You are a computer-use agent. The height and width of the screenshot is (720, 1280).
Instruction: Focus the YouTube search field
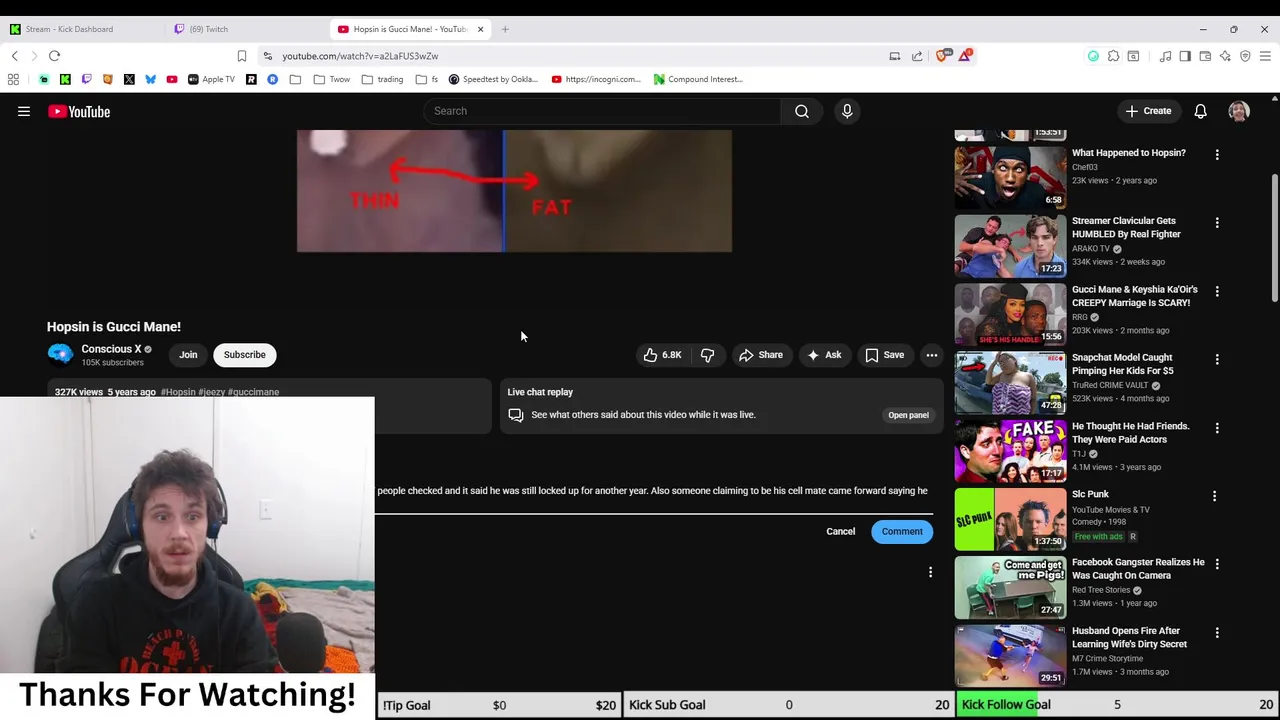[x=602, y=111]
